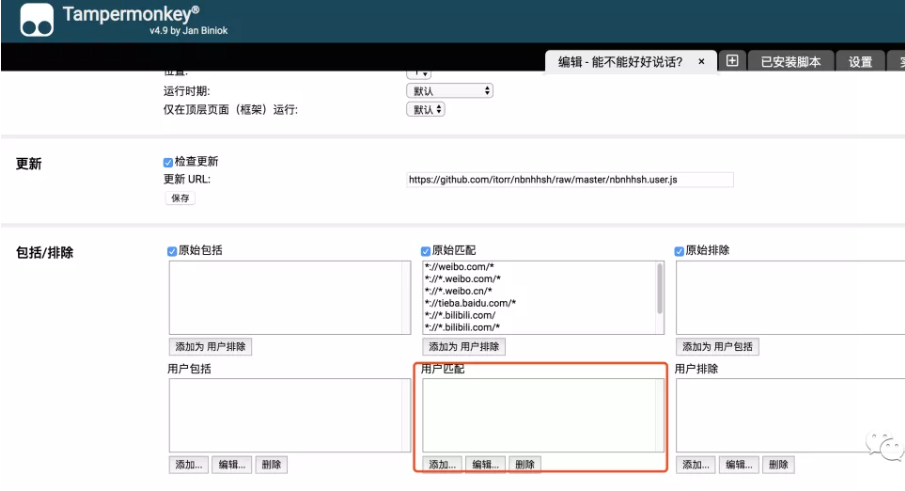The image size is (905, 491).
Task: Switch to the 已安装脚本 tab
Action: pyautogui.click(x=791, y=62)
